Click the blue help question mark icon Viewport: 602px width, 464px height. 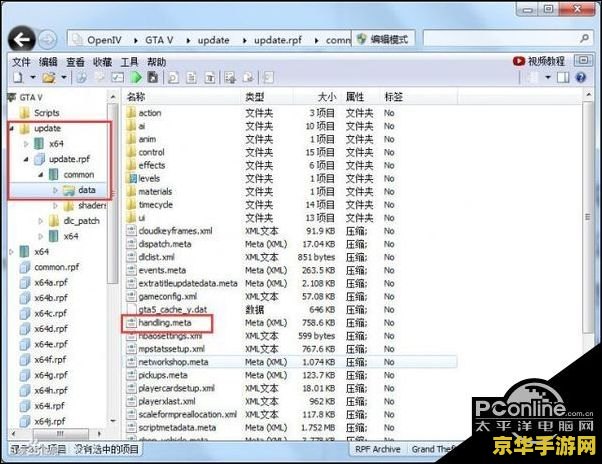pyautogui.click(x=581, y=78)
